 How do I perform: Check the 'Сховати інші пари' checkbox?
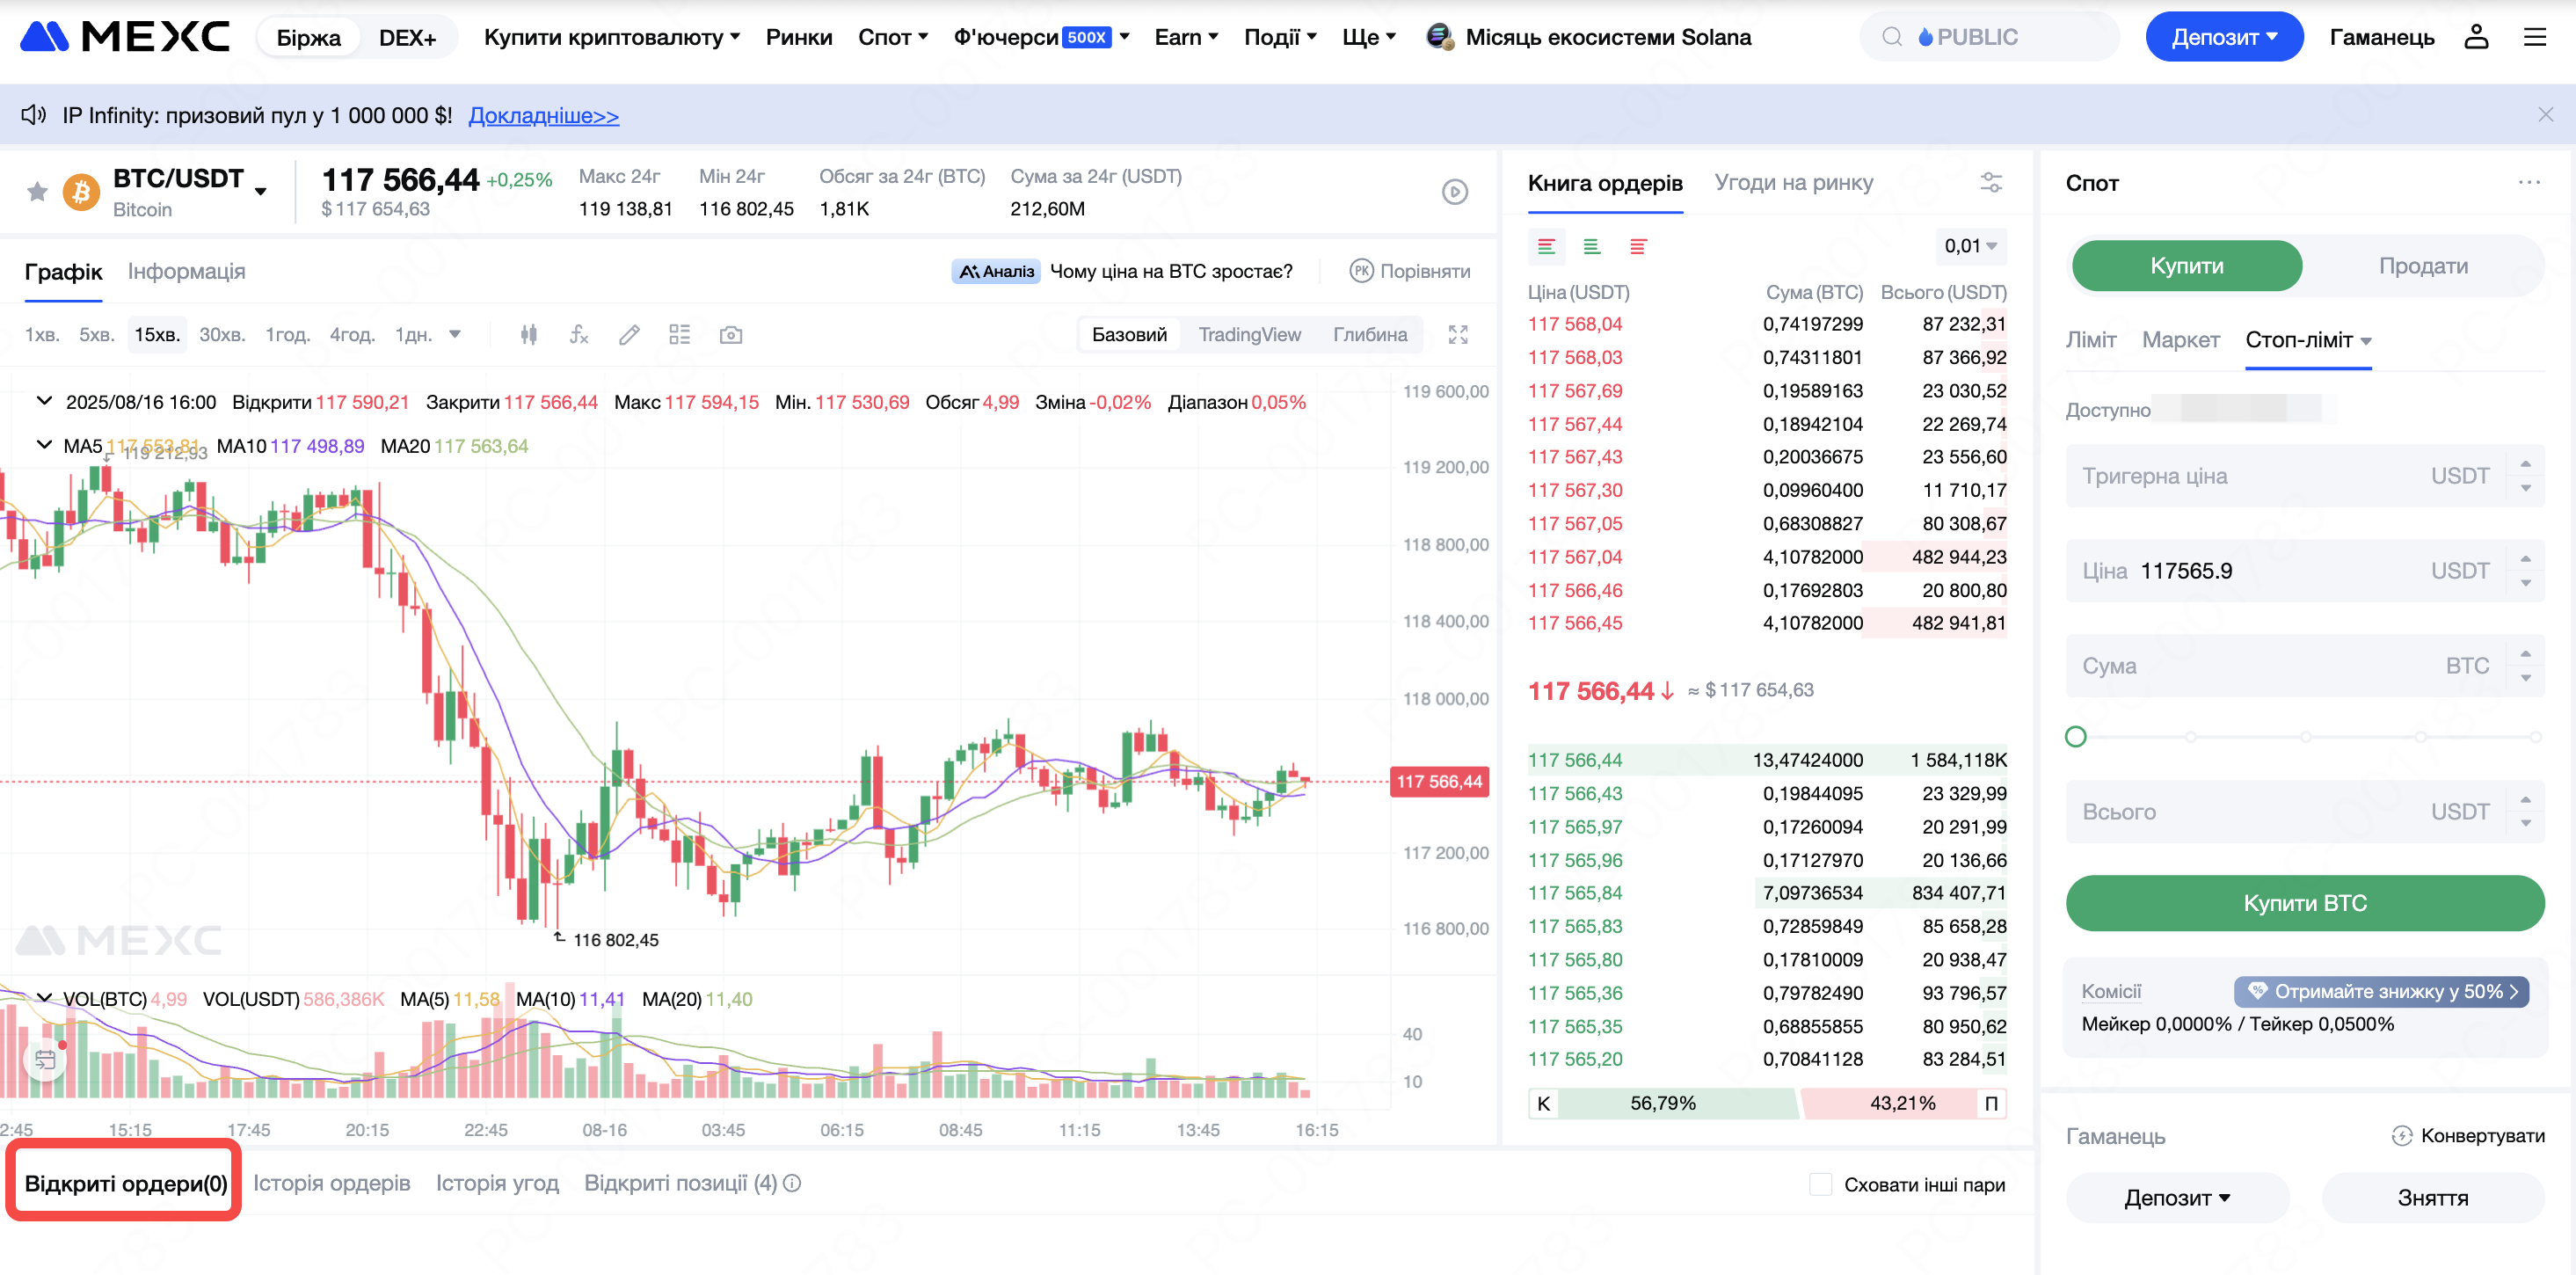1820,1184
